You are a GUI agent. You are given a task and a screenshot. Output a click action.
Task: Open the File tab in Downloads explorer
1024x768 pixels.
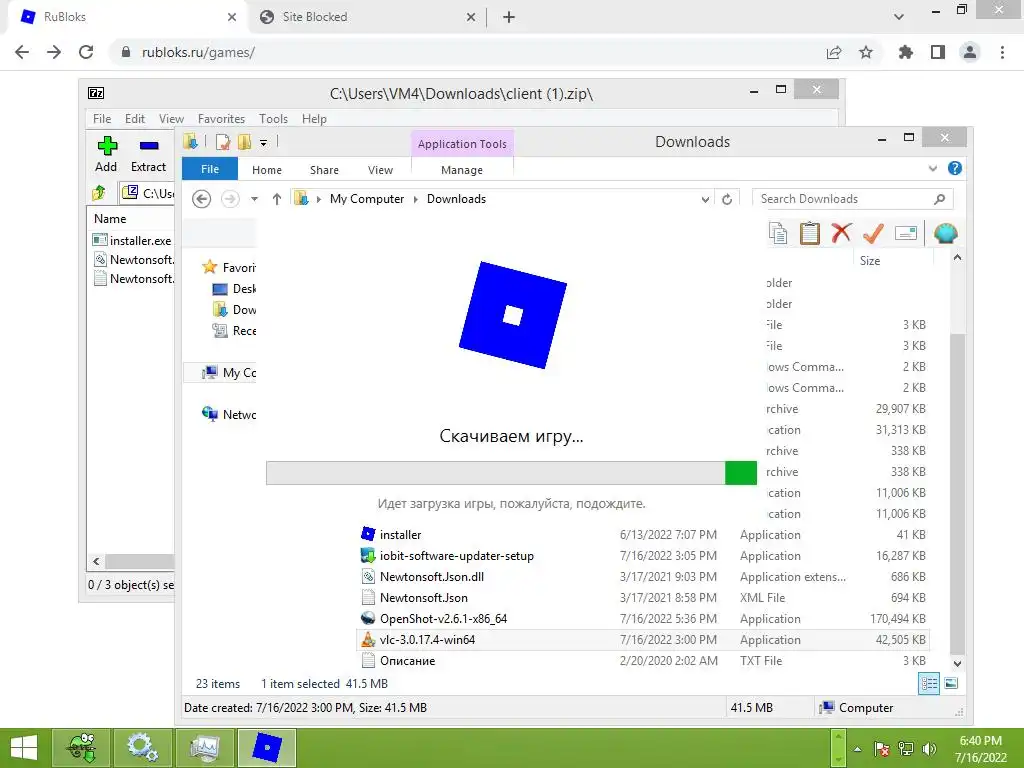pos(210,169)
